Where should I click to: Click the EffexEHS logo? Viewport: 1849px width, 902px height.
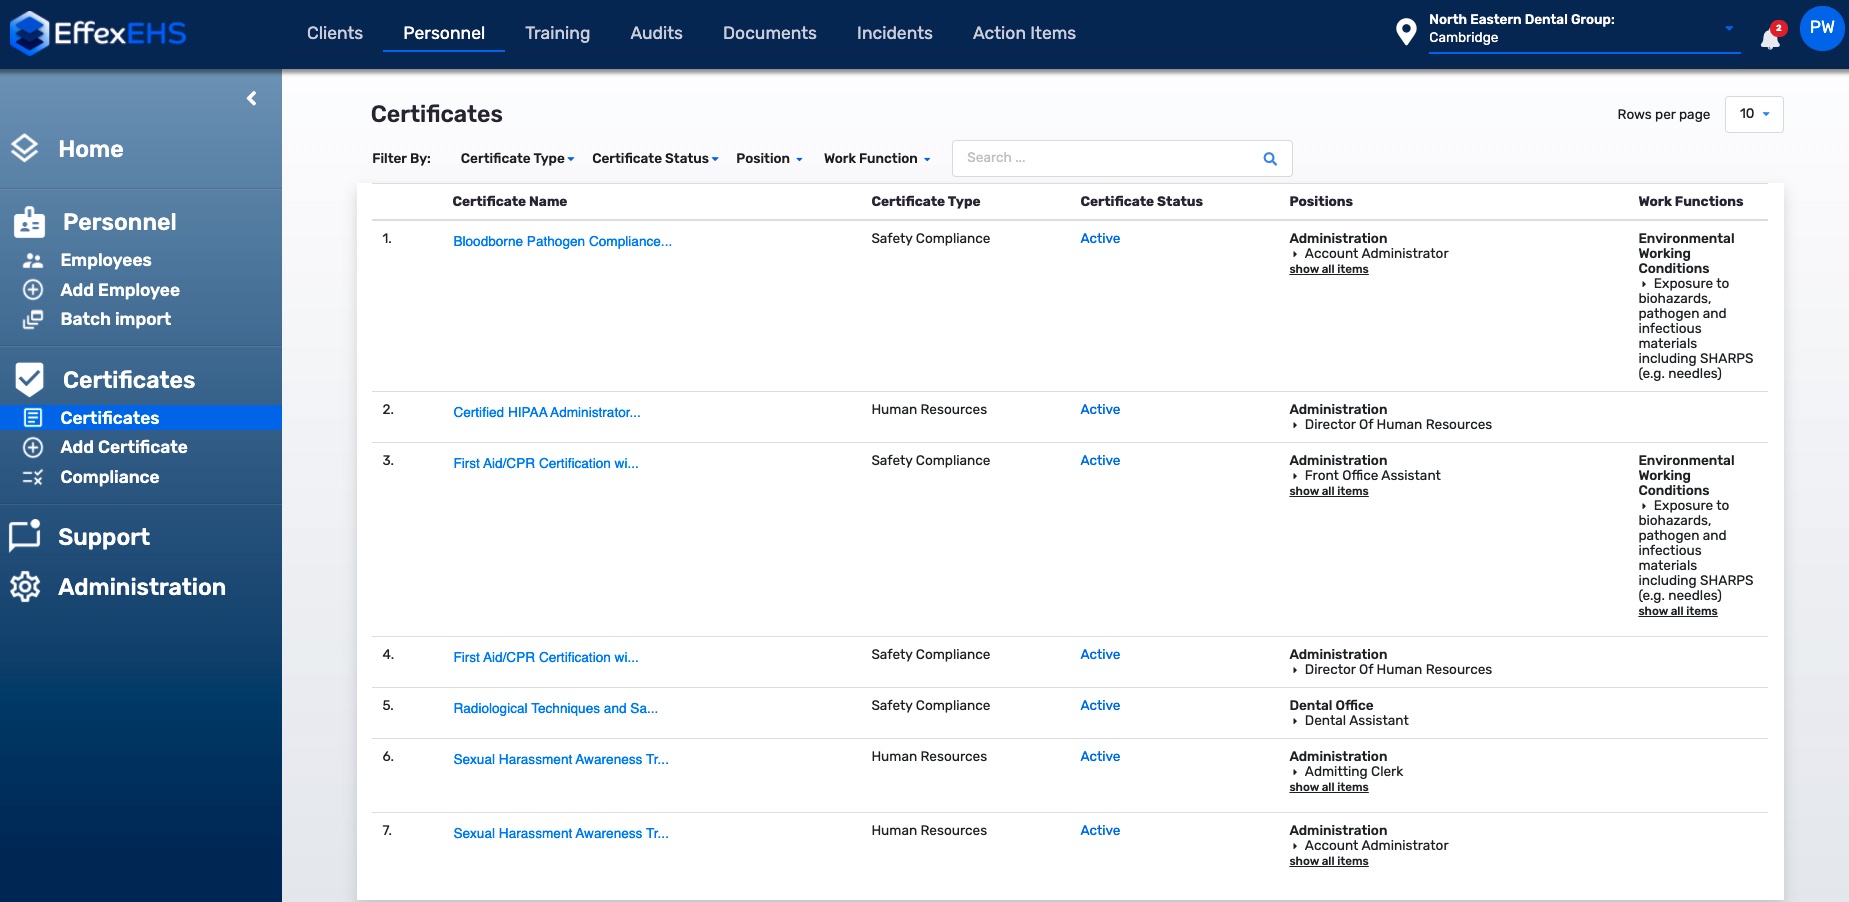coord(98,33)
